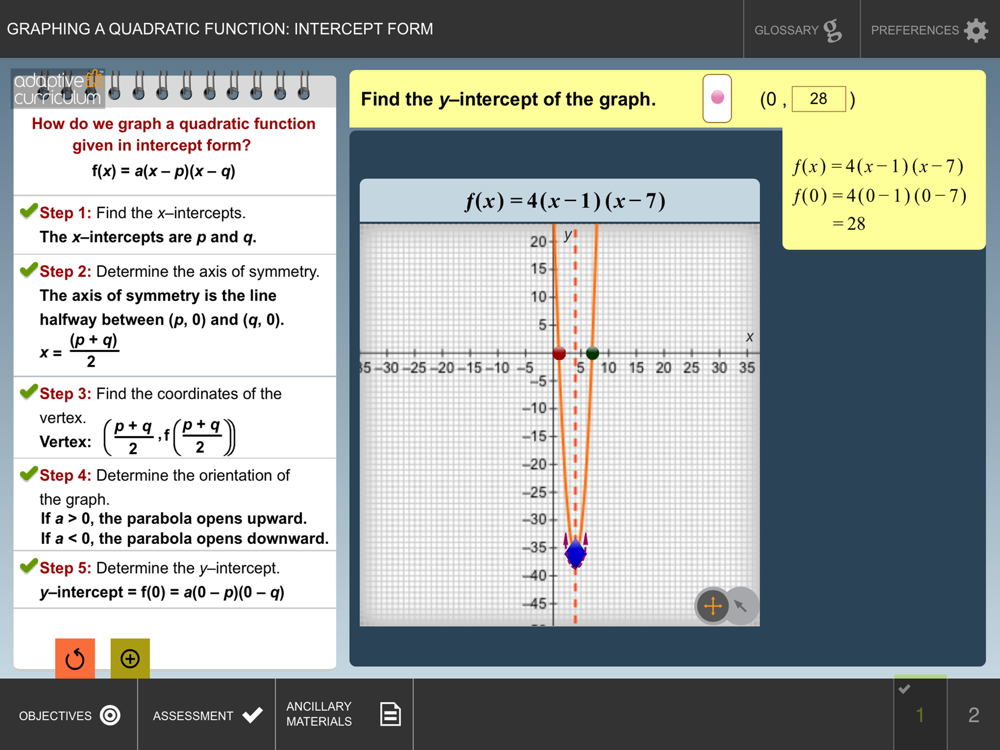The width and height of the screenshot is (1000, 750).
Task: Click 'How do we graph a quadratic function' heading
Action: (x=173, y=124)
